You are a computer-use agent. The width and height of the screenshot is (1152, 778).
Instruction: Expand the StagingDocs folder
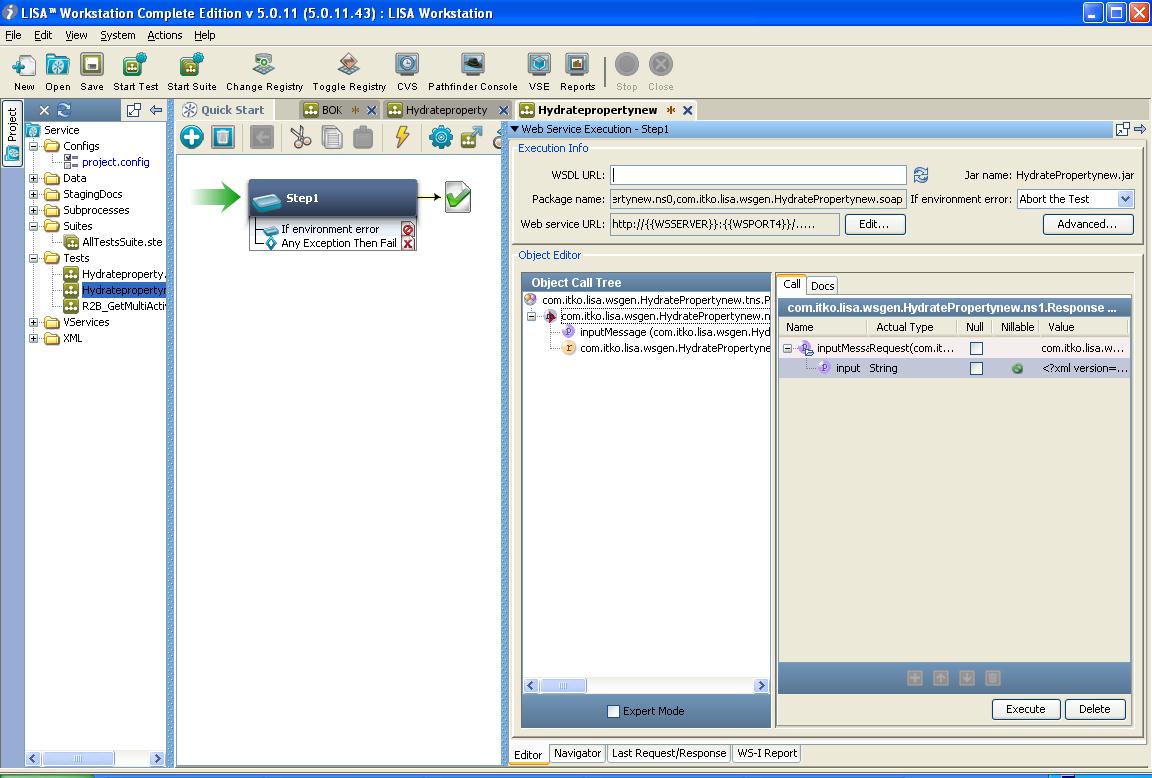coord(34,194)
